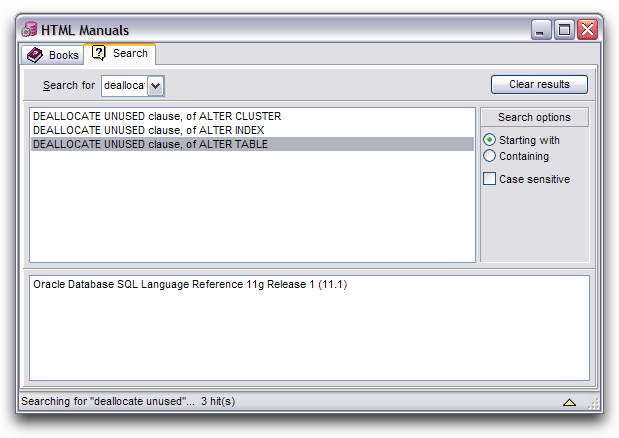Select DEALLOCATE UNUSED clause, of ALTER TABLE
The width and height of the screenshot is (619, 438).
[252, 144]
